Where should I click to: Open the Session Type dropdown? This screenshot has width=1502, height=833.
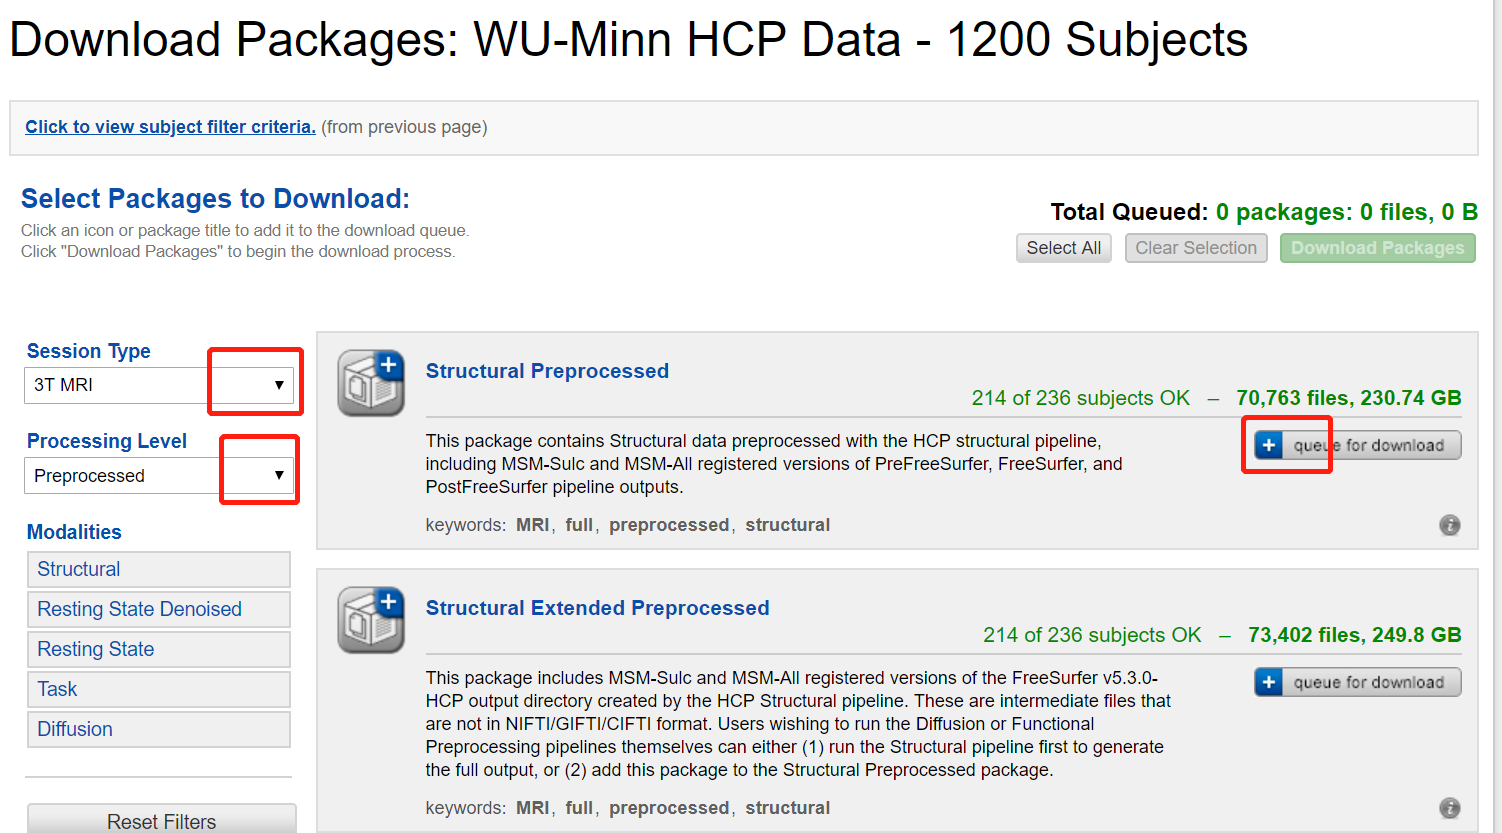click(160, 385)
